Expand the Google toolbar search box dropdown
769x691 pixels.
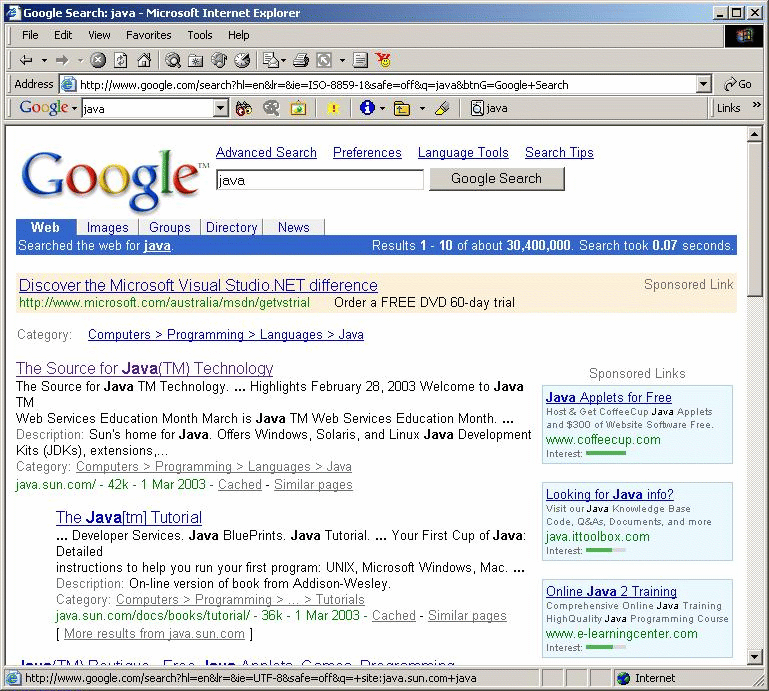click(221, 108)
